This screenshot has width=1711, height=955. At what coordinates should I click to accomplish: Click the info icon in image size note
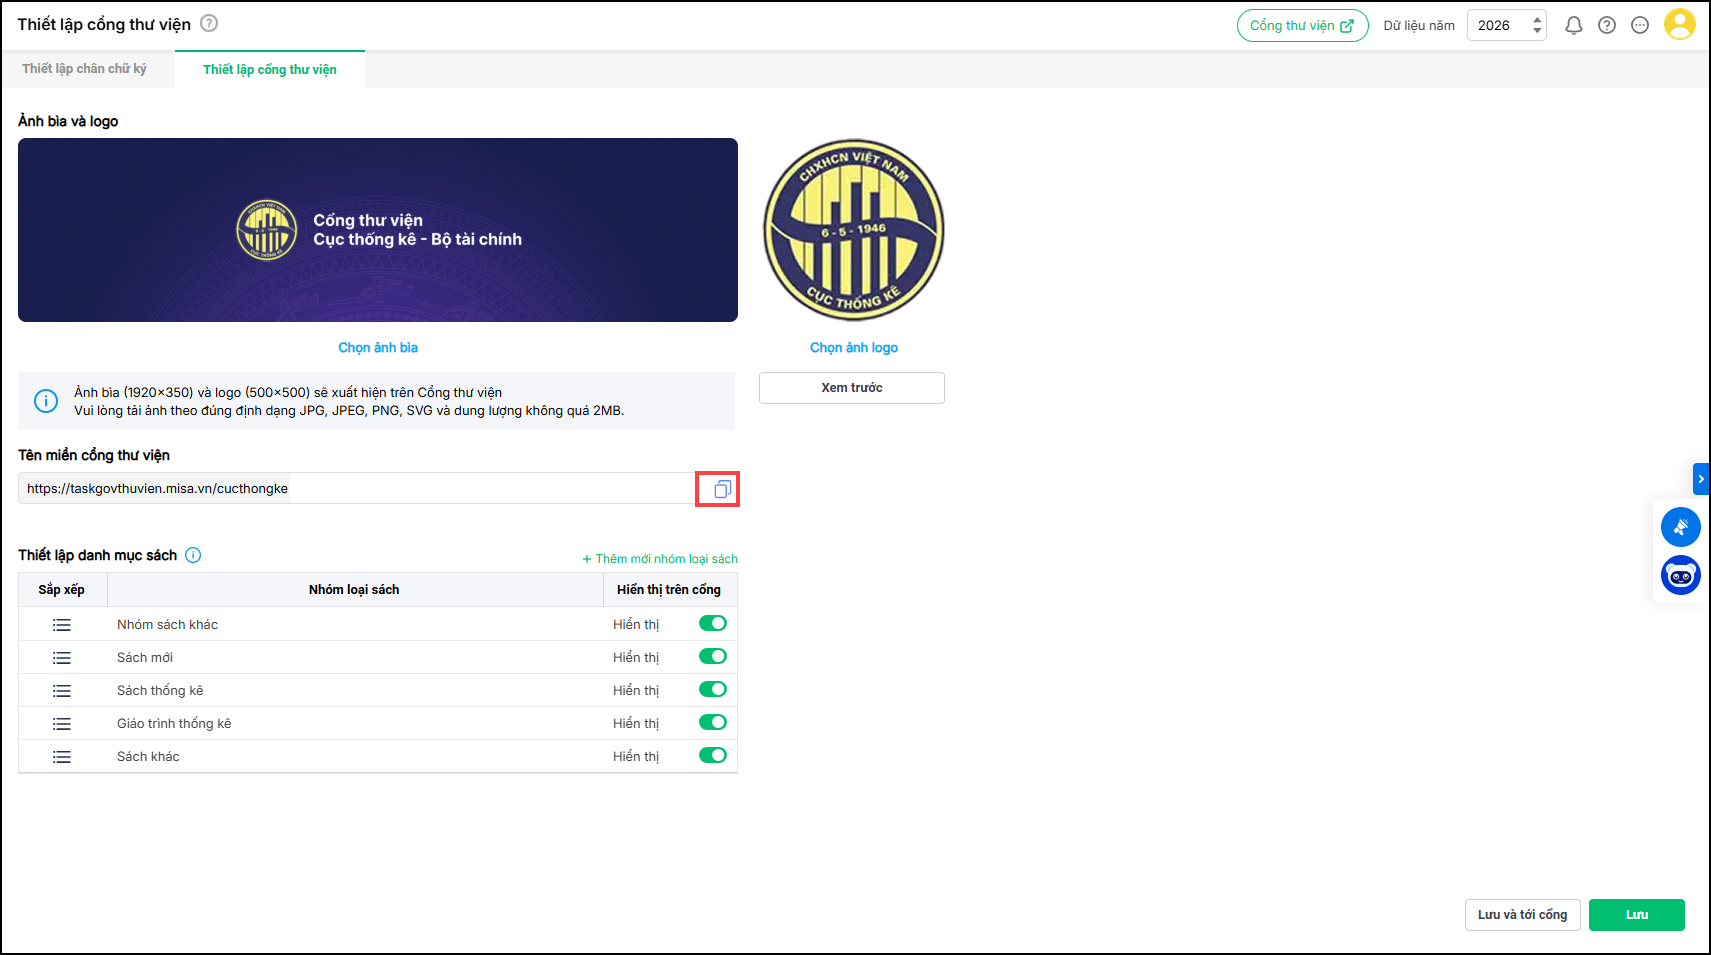tap(46, 401)
